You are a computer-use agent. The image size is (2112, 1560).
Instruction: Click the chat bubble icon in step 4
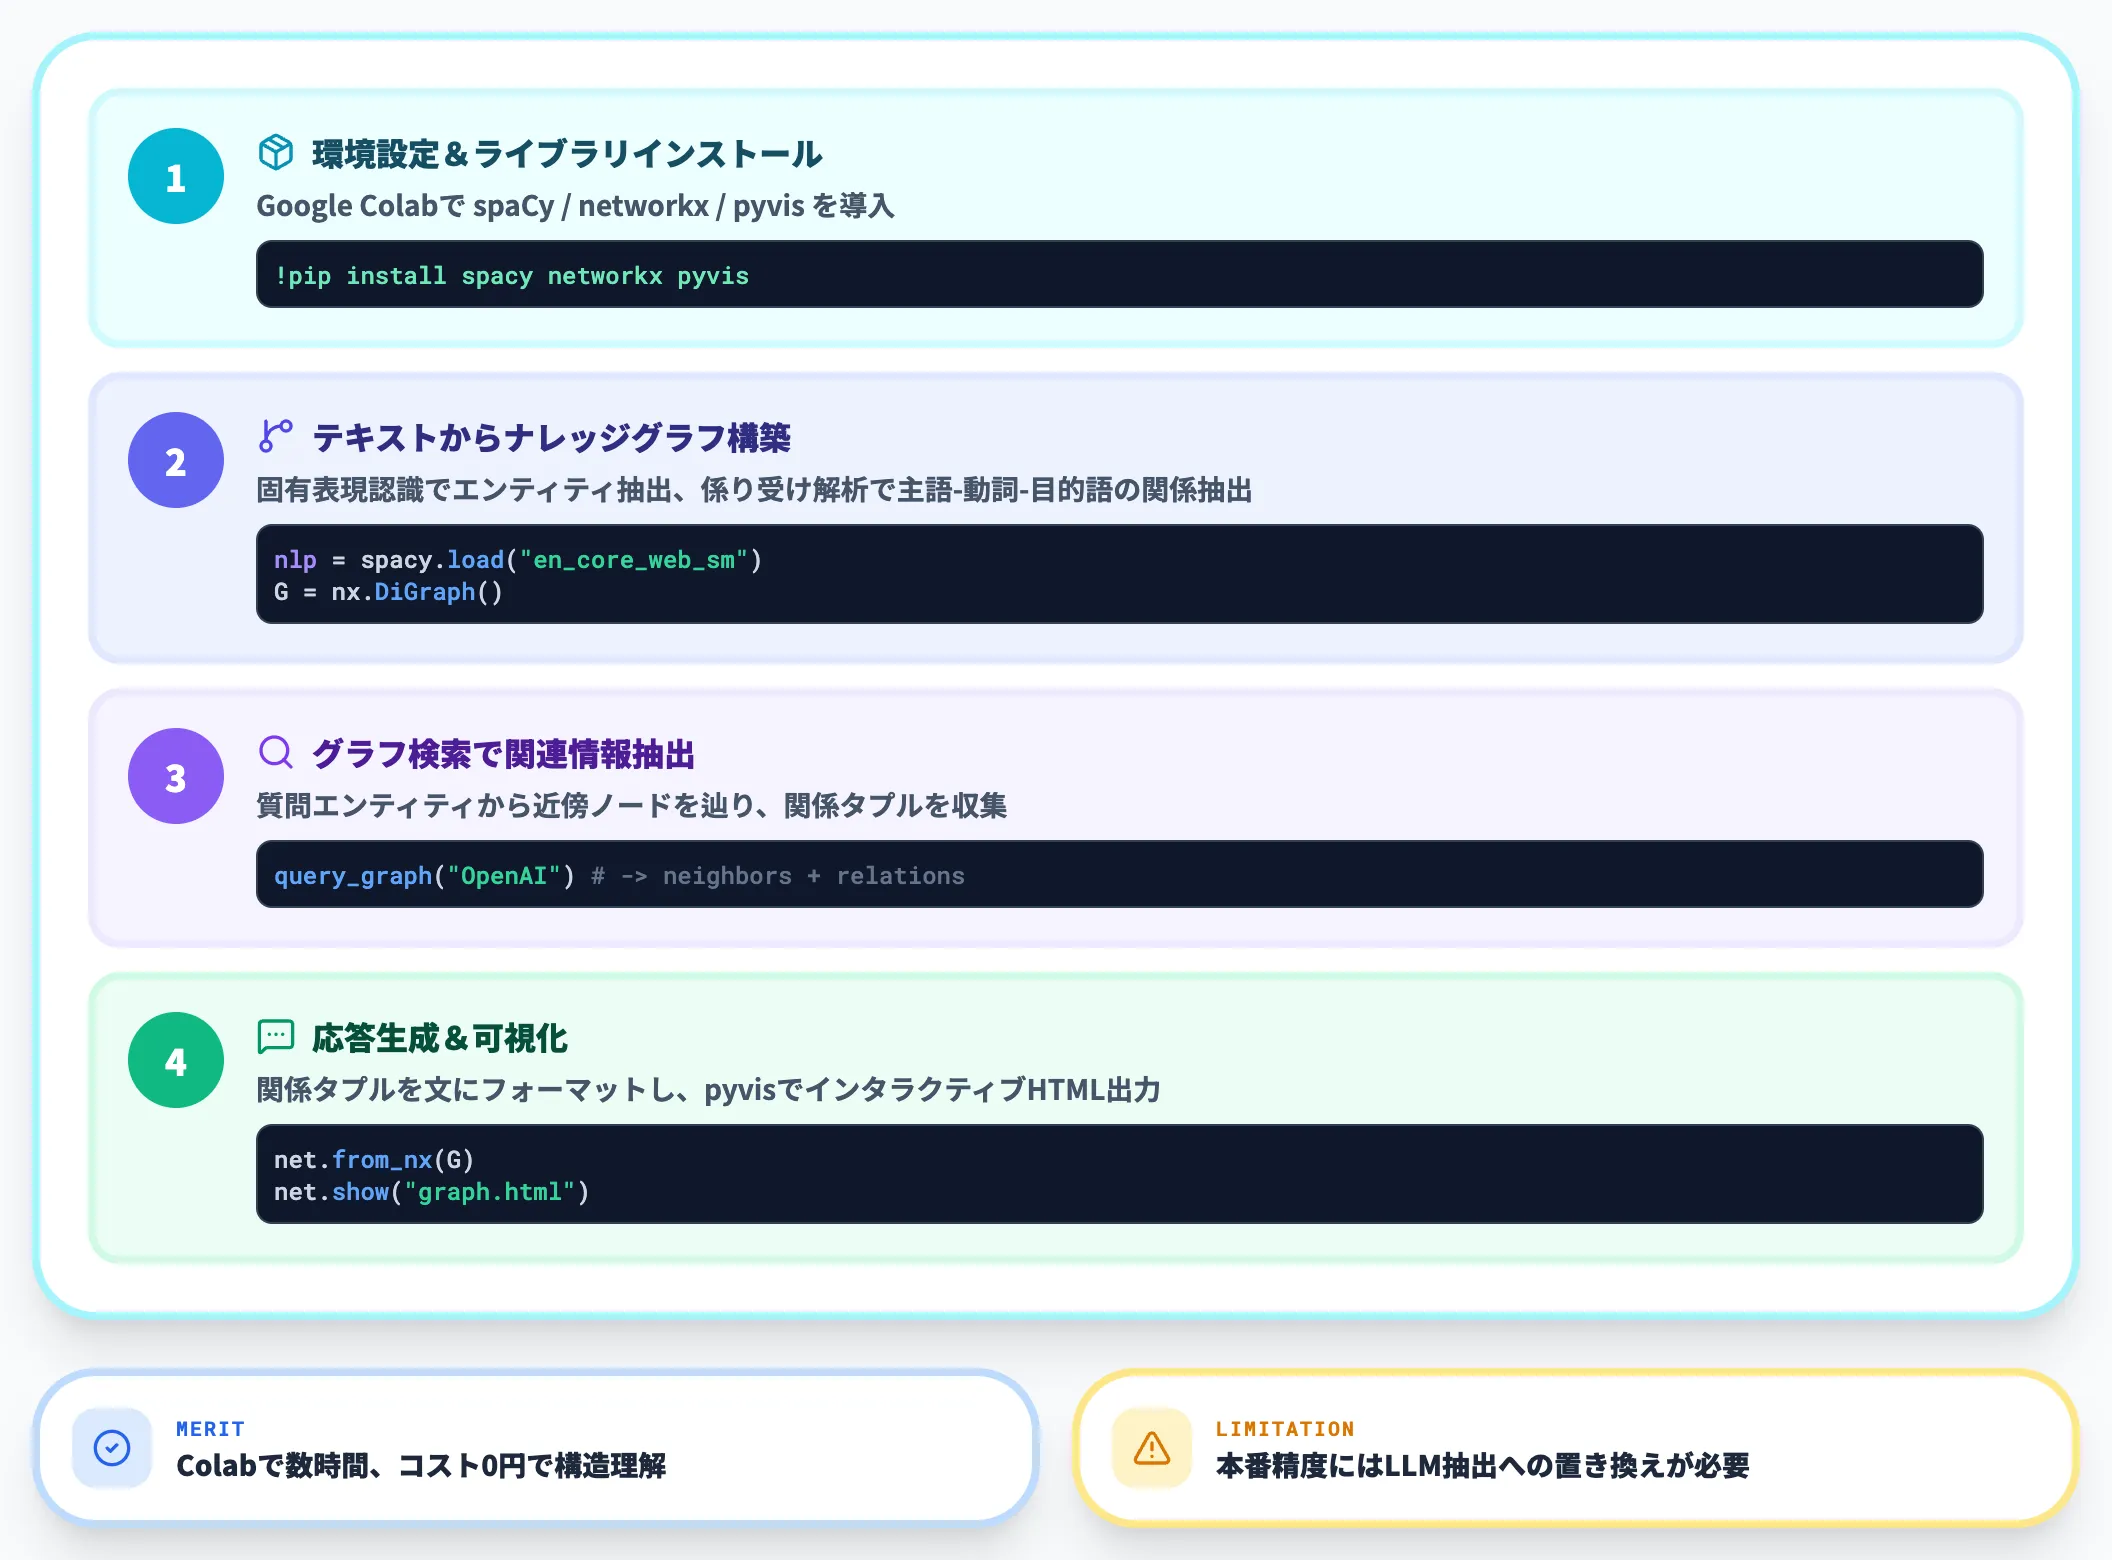276,1037
